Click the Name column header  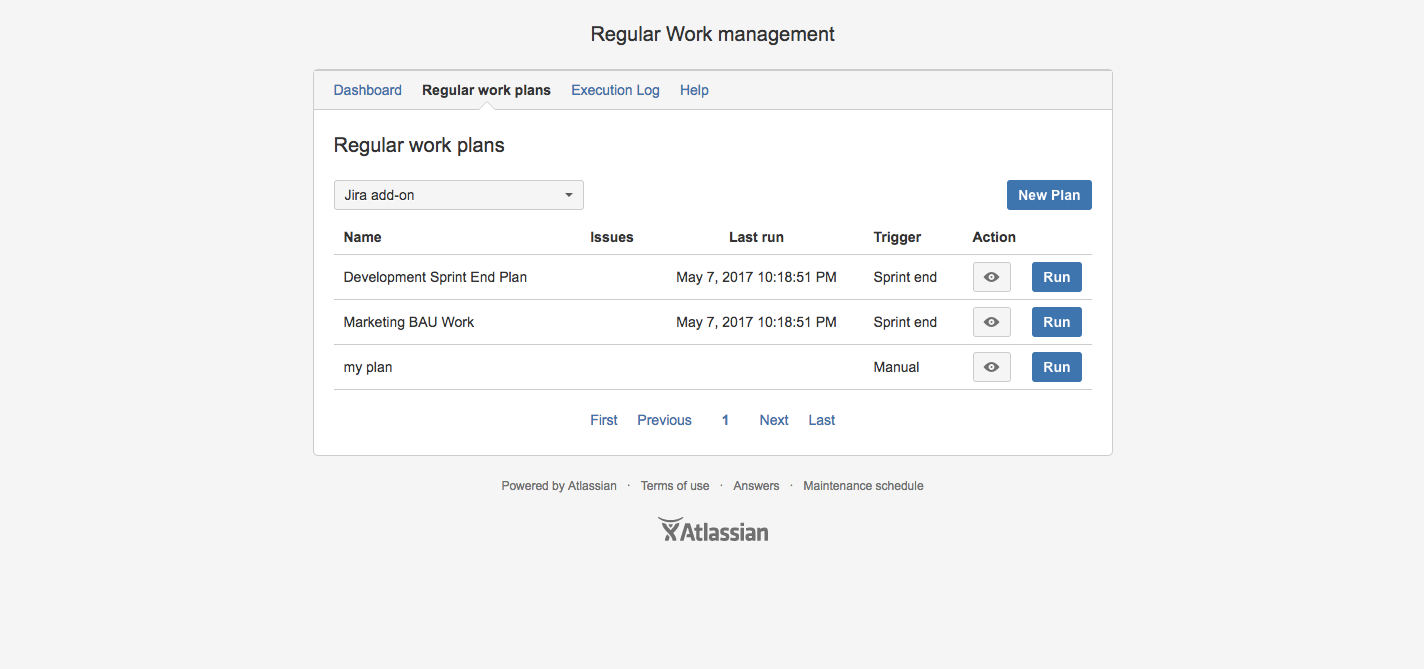[362, 237]
